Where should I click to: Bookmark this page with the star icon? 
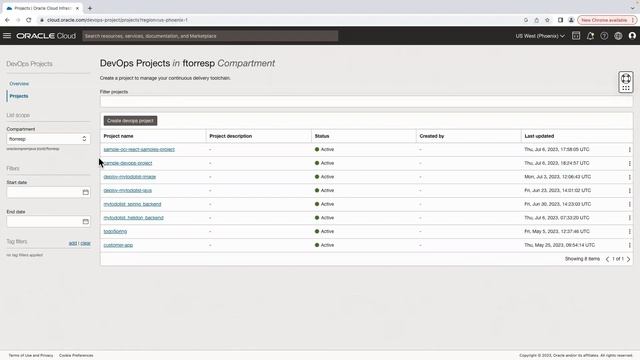pos(547,20)
